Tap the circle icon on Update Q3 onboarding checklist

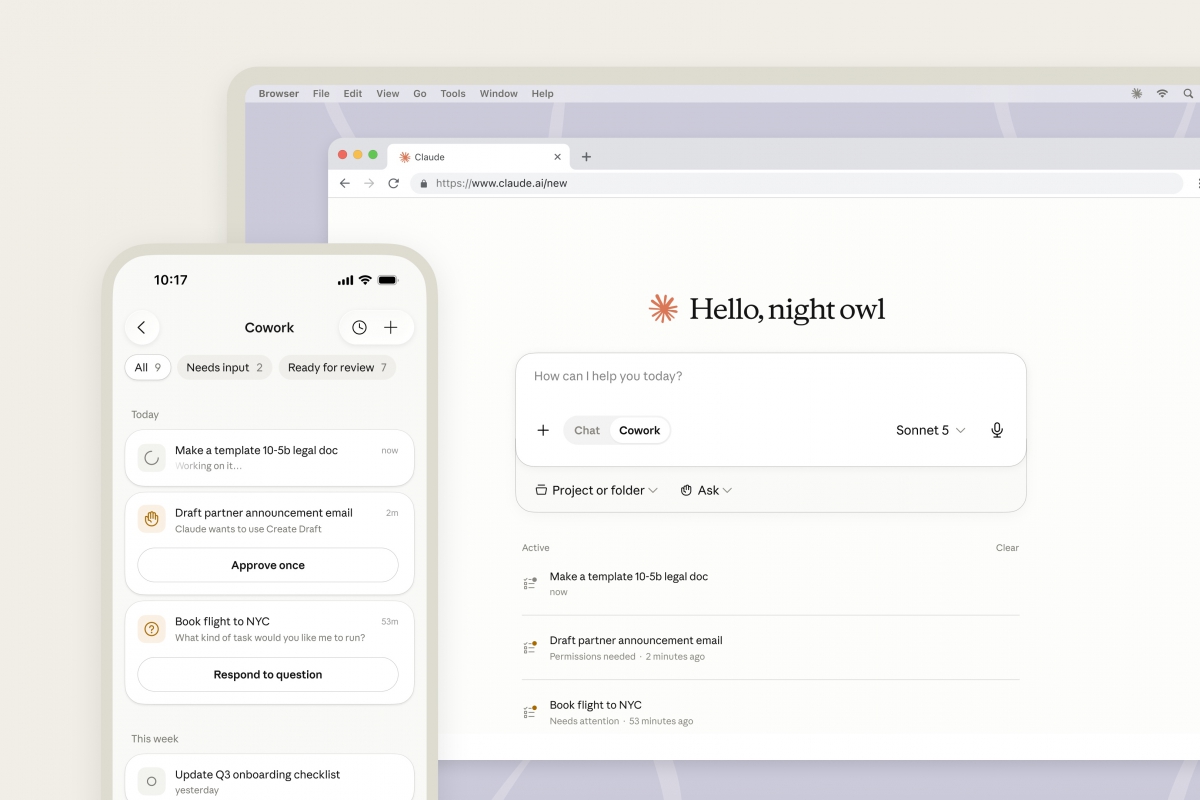pyautogui.click(x=151, y=781)
